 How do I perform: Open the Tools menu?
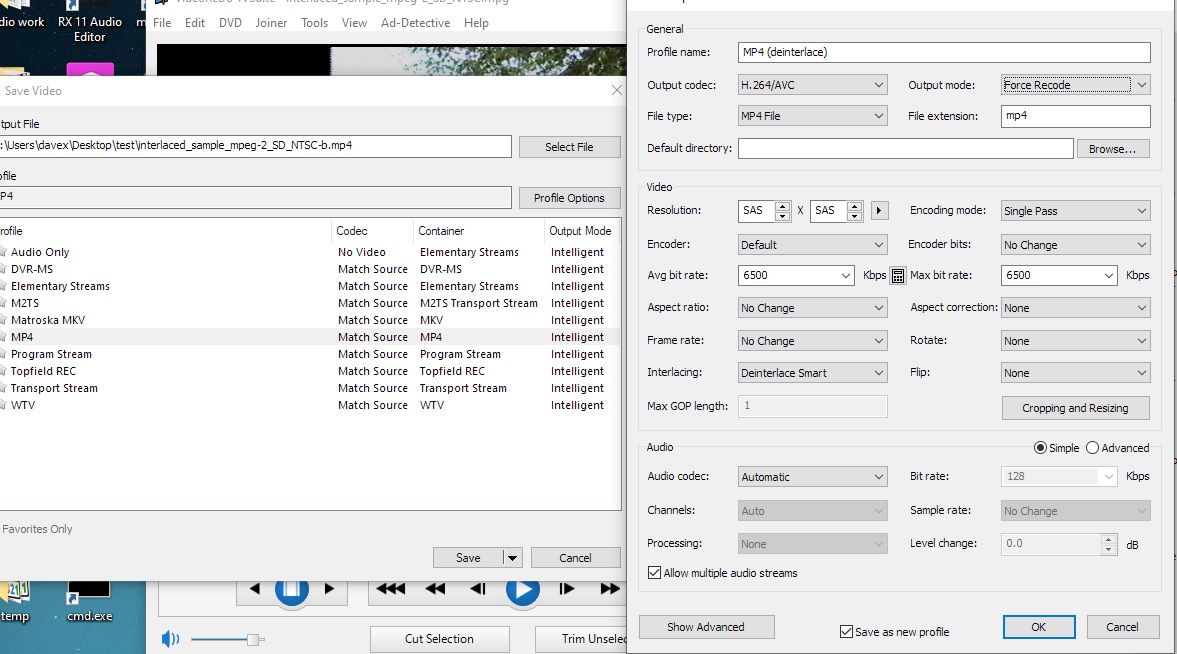tap(315, 23)
